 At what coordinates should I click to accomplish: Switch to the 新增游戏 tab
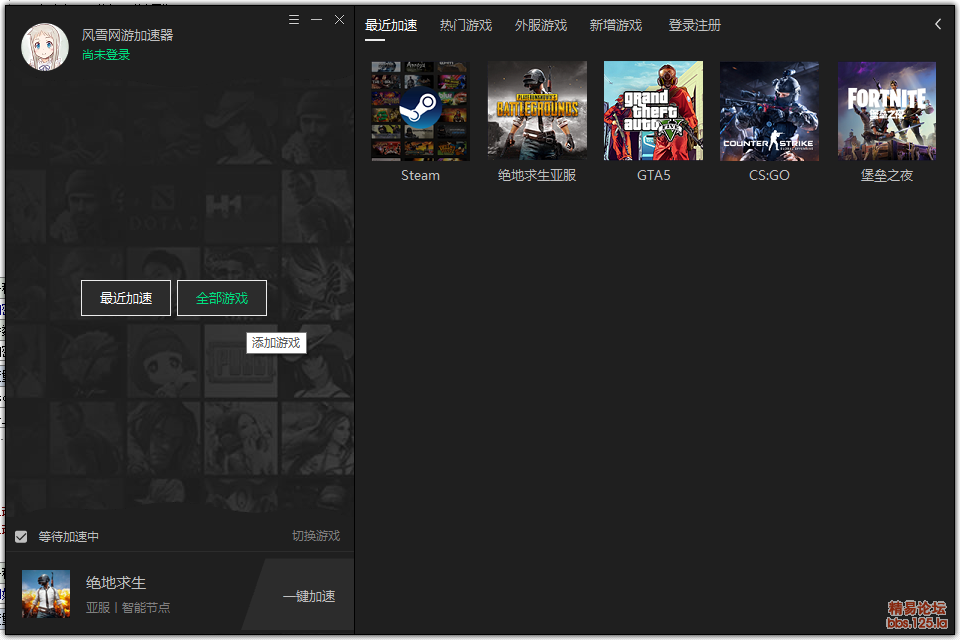coord(615,25)
